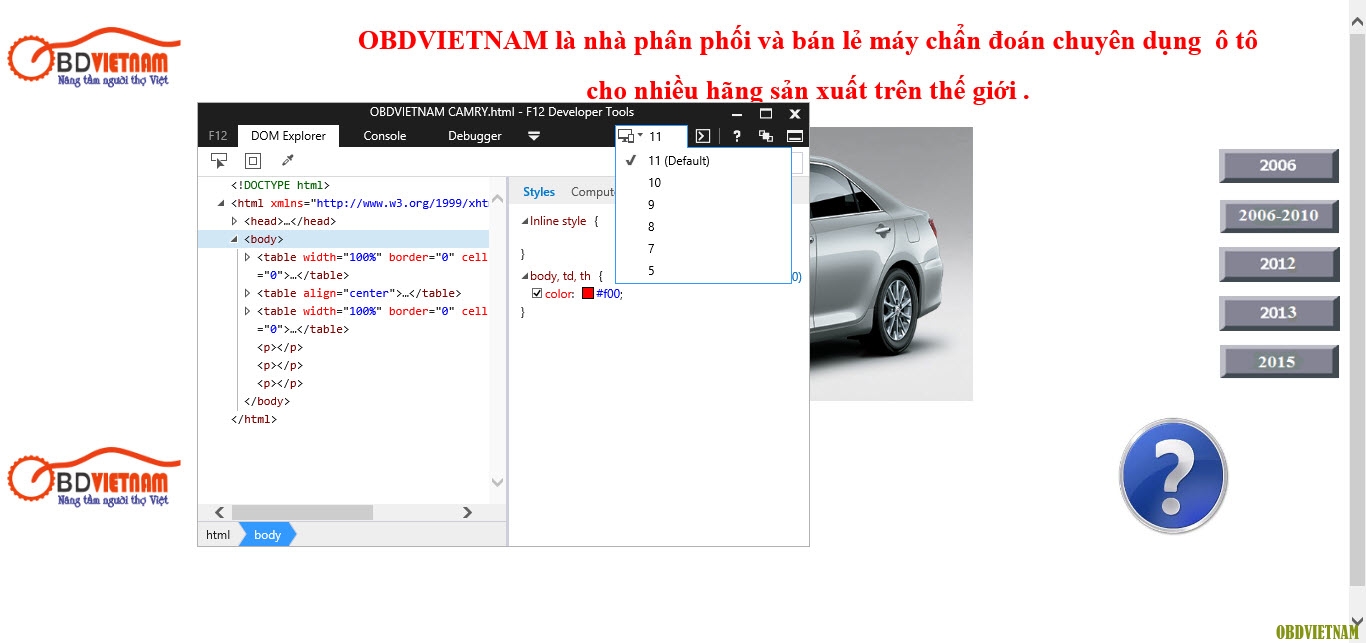This screenshot has height=643, width=1366.
Task: Toggle the DOM element highlighting box icon
Action: [x=253, y=160]
